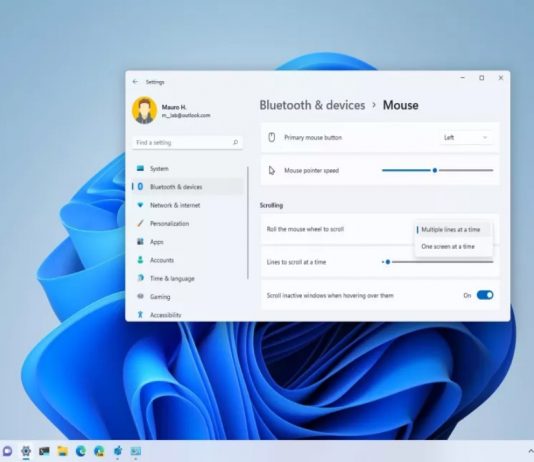Image resolution: width=534 pixels, height=462 pixels.
Task: Click the Bluetooth icon in sidebar
Action: pyautogui.click(x=140, y=187)
